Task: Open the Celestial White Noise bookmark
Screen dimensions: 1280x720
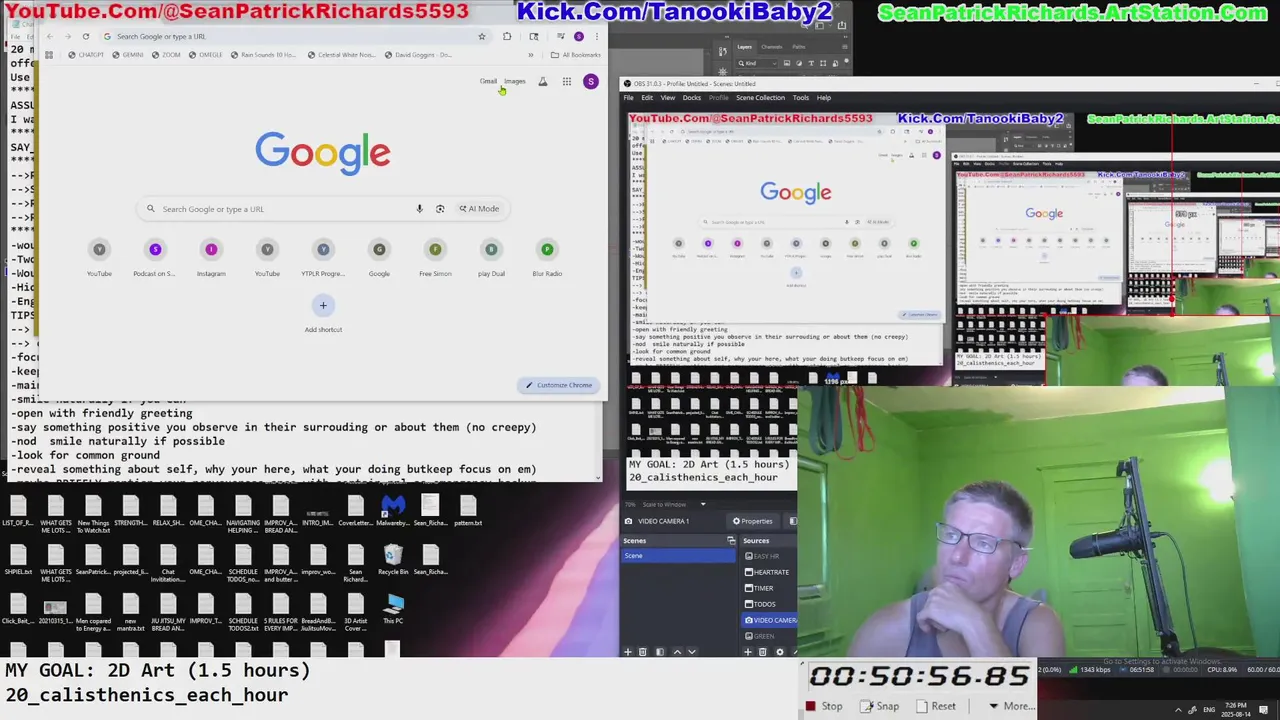Action: coord(341,55)
